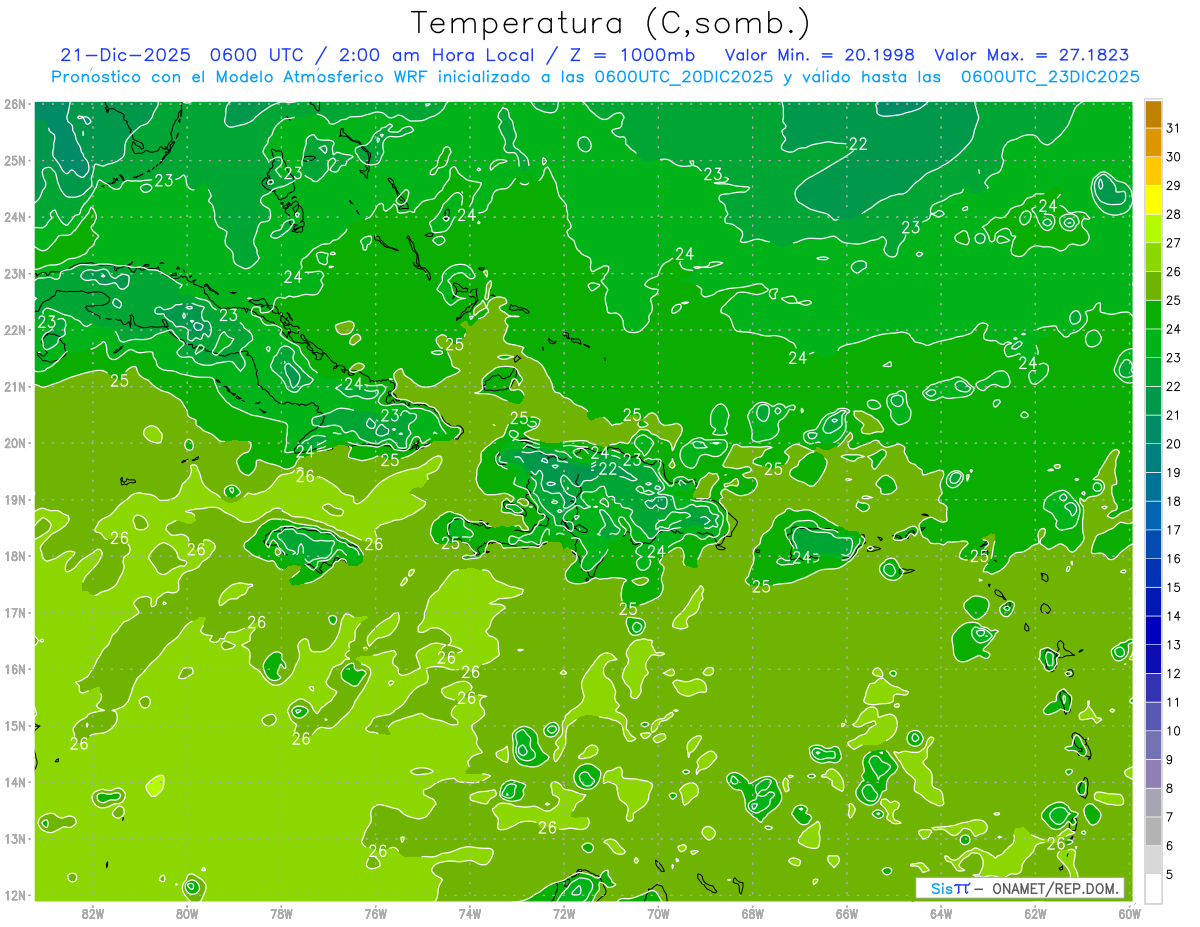This screenshot has height=927, width=1200.
Task: Click the latitude axis label "15N"
Action: click(15, 725)
